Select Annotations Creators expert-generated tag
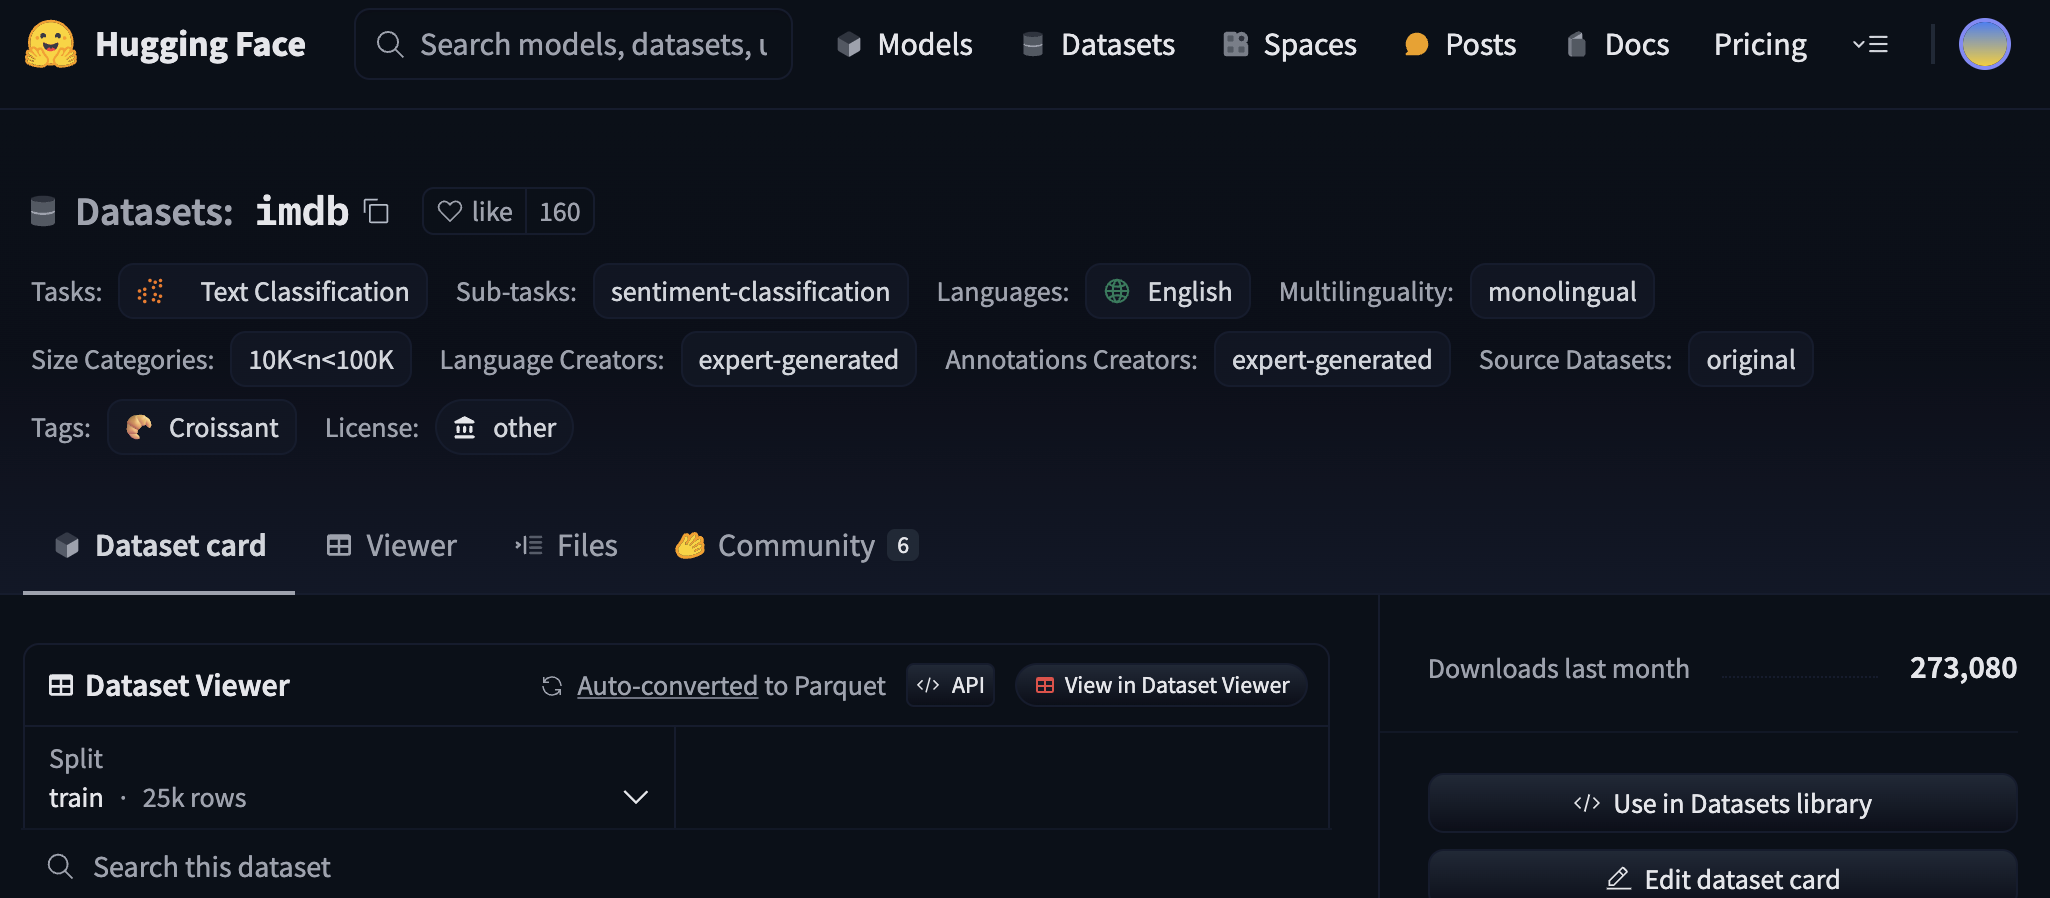 (1332, 359)
